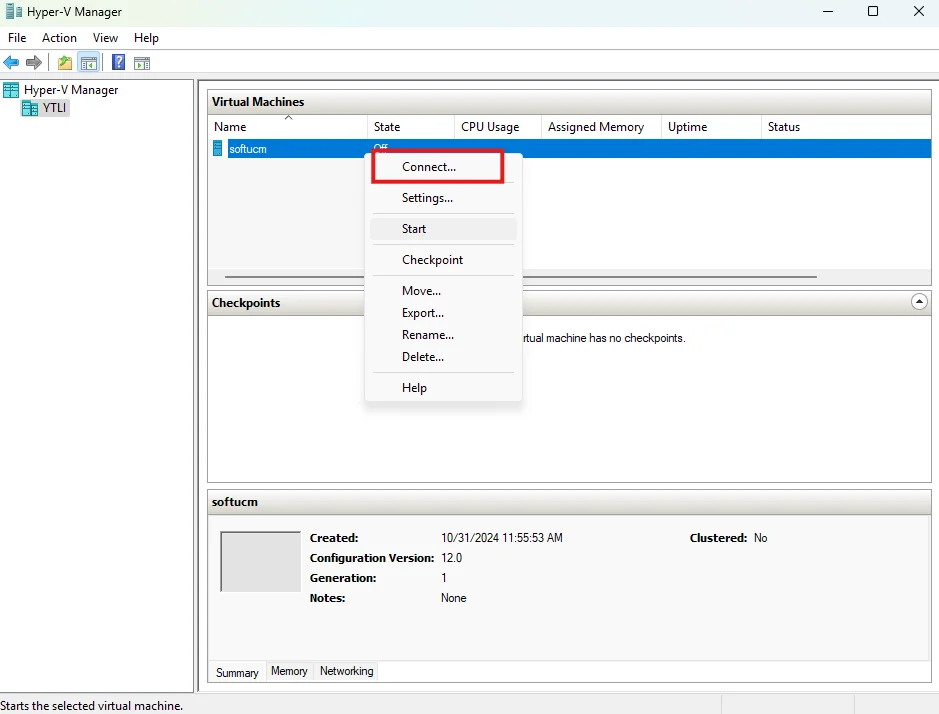Sort by the Name column header
This screenshot has width=939, height=714.
pos(288,126)
